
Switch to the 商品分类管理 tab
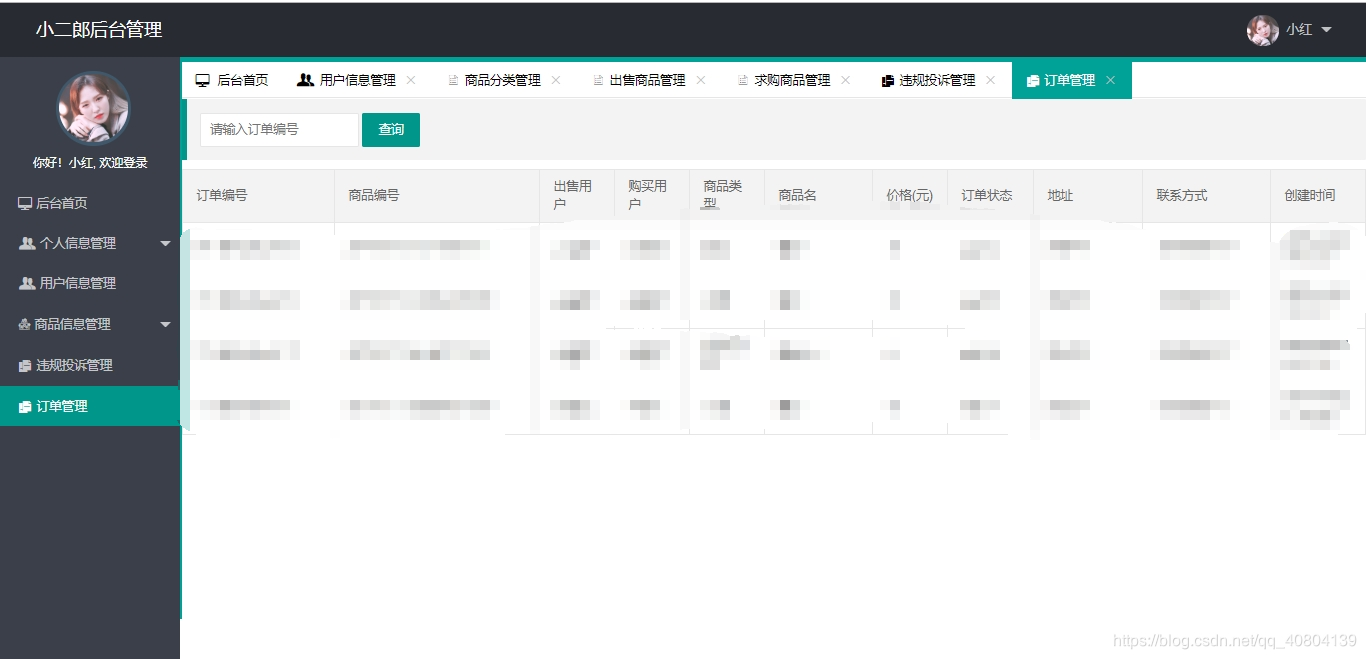[x=503, y=80]
